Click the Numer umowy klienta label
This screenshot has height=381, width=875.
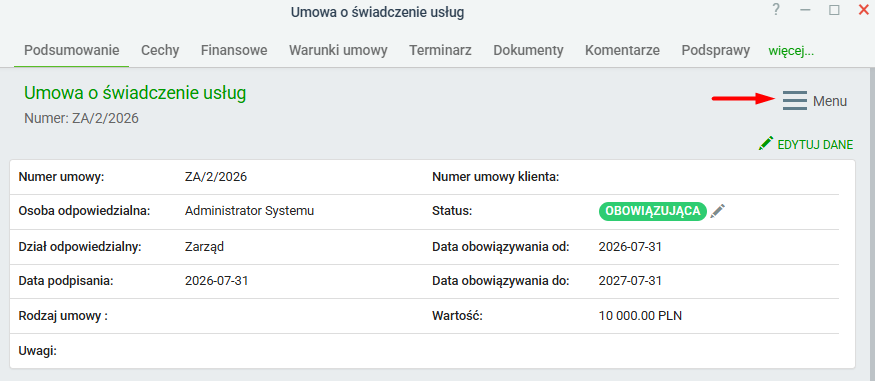tap(496, 177)
